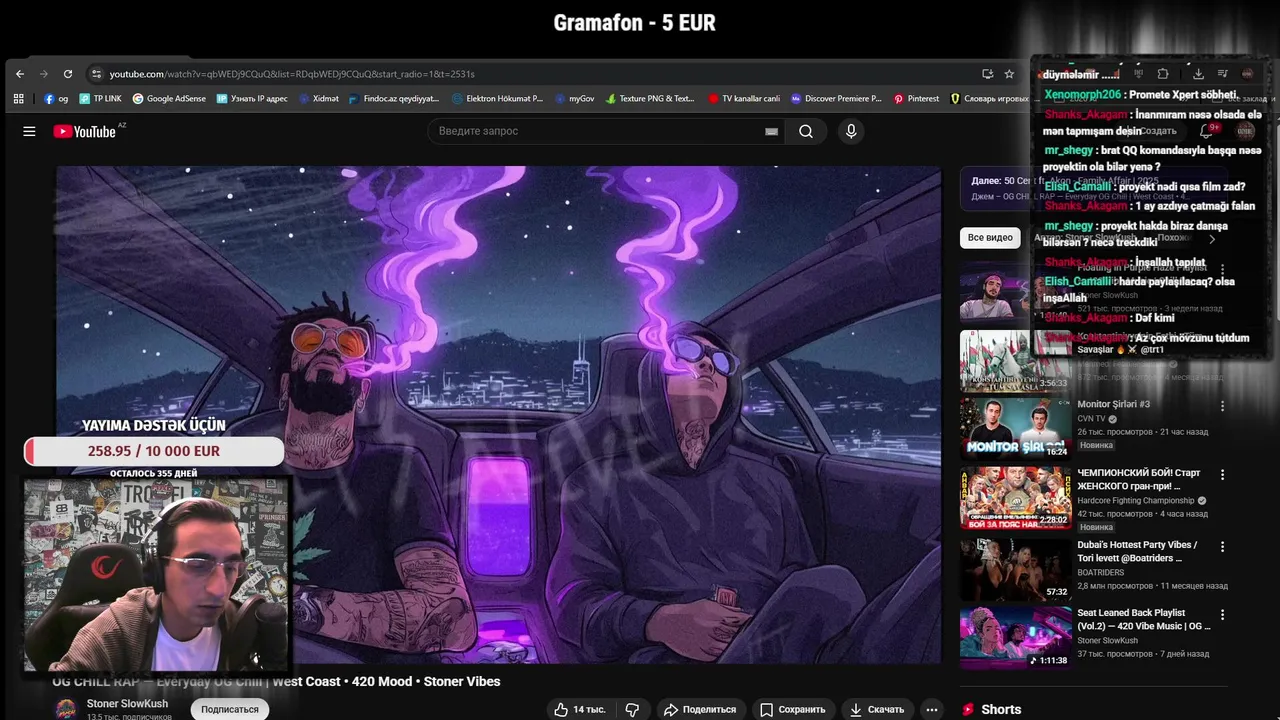
Task: Go forward using the browser forward arrow
Action: [44, 74]
